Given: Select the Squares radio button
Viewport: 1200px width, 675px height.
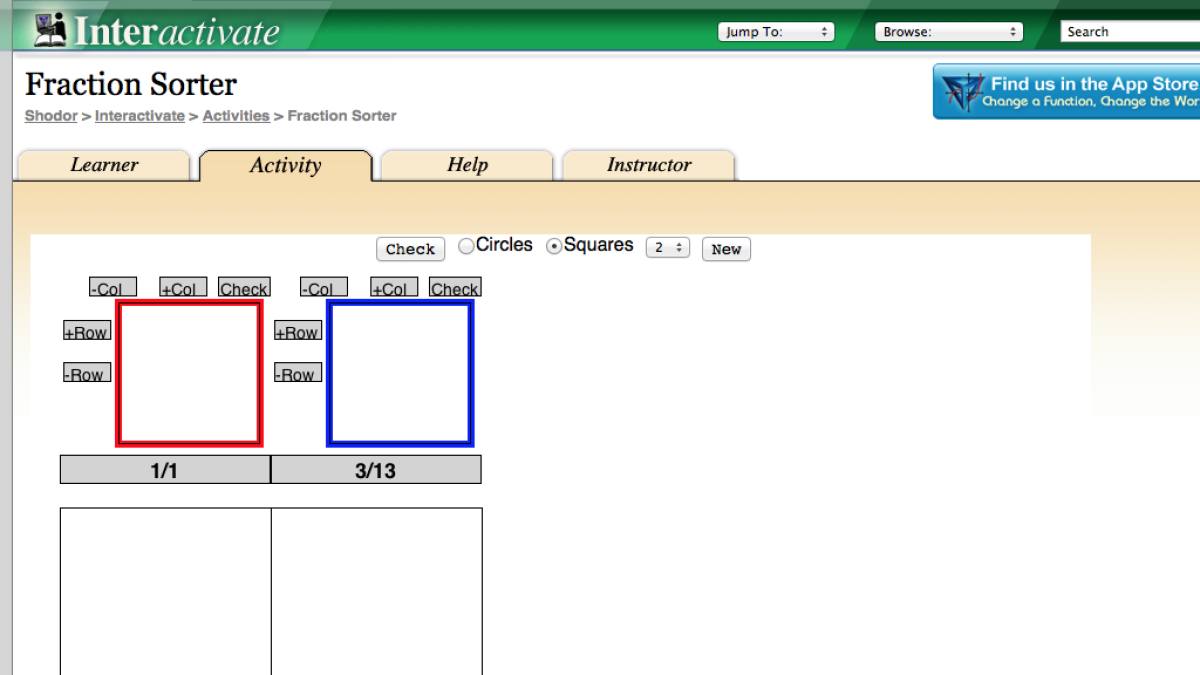Looking at the screenshot, I should coord(553,245).
